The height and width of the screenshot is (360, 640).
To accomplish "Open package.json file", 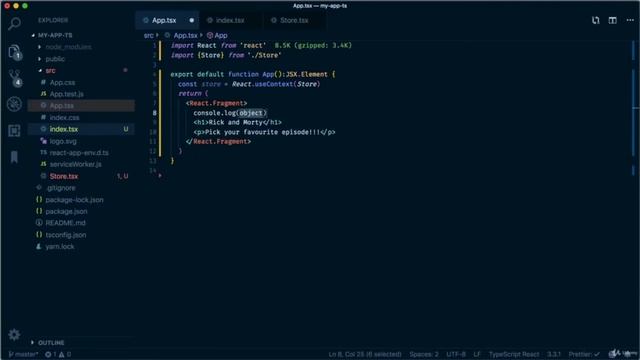I will 66,211.
